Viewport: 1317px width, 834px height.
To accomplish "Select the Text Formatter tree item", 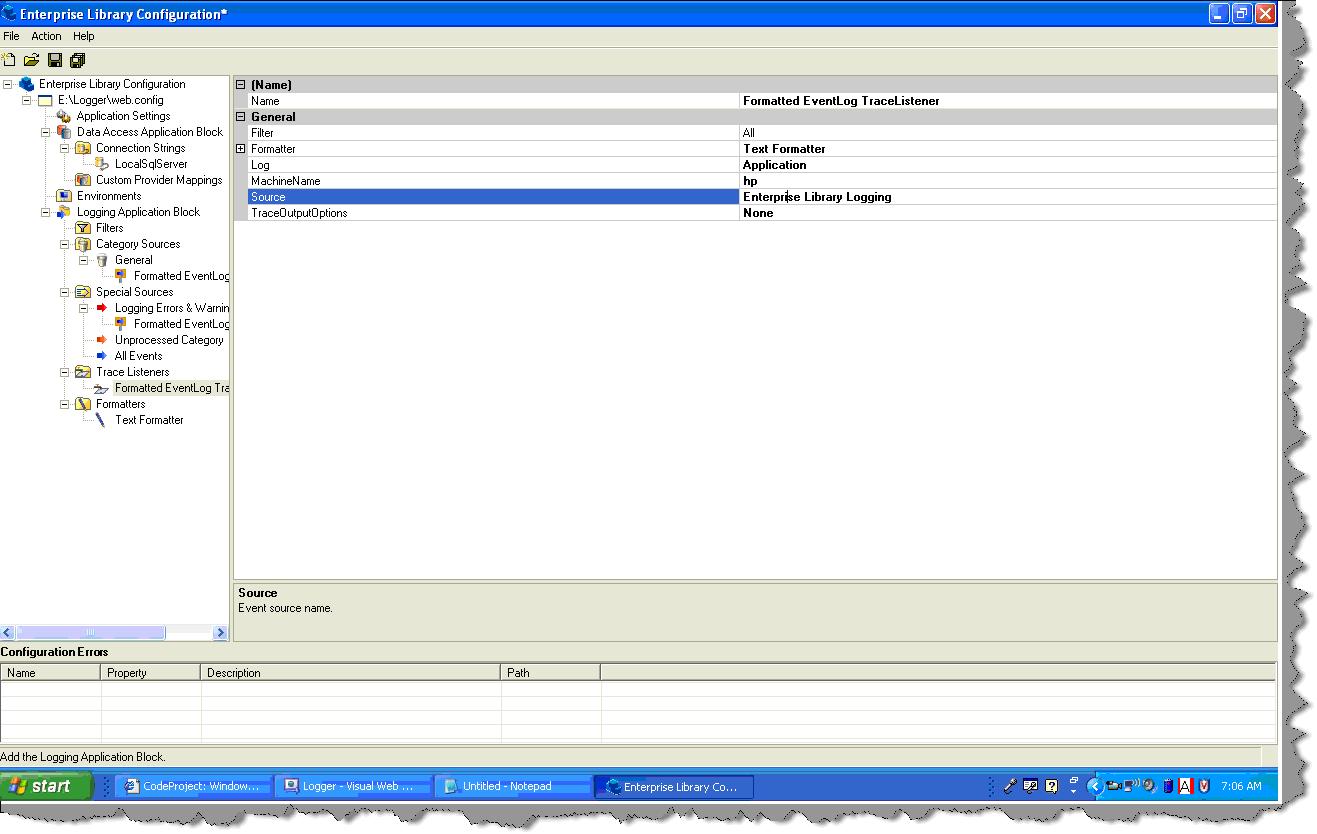I will pos(149,420).
